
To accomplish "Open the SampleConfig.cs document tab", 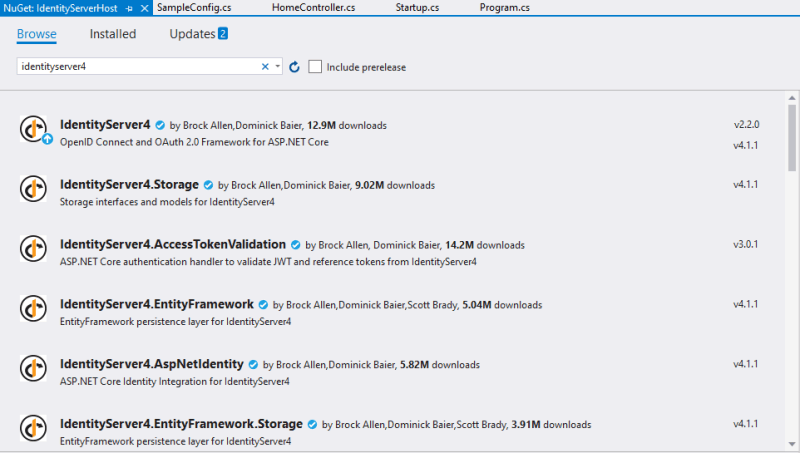I will (194, 8).
